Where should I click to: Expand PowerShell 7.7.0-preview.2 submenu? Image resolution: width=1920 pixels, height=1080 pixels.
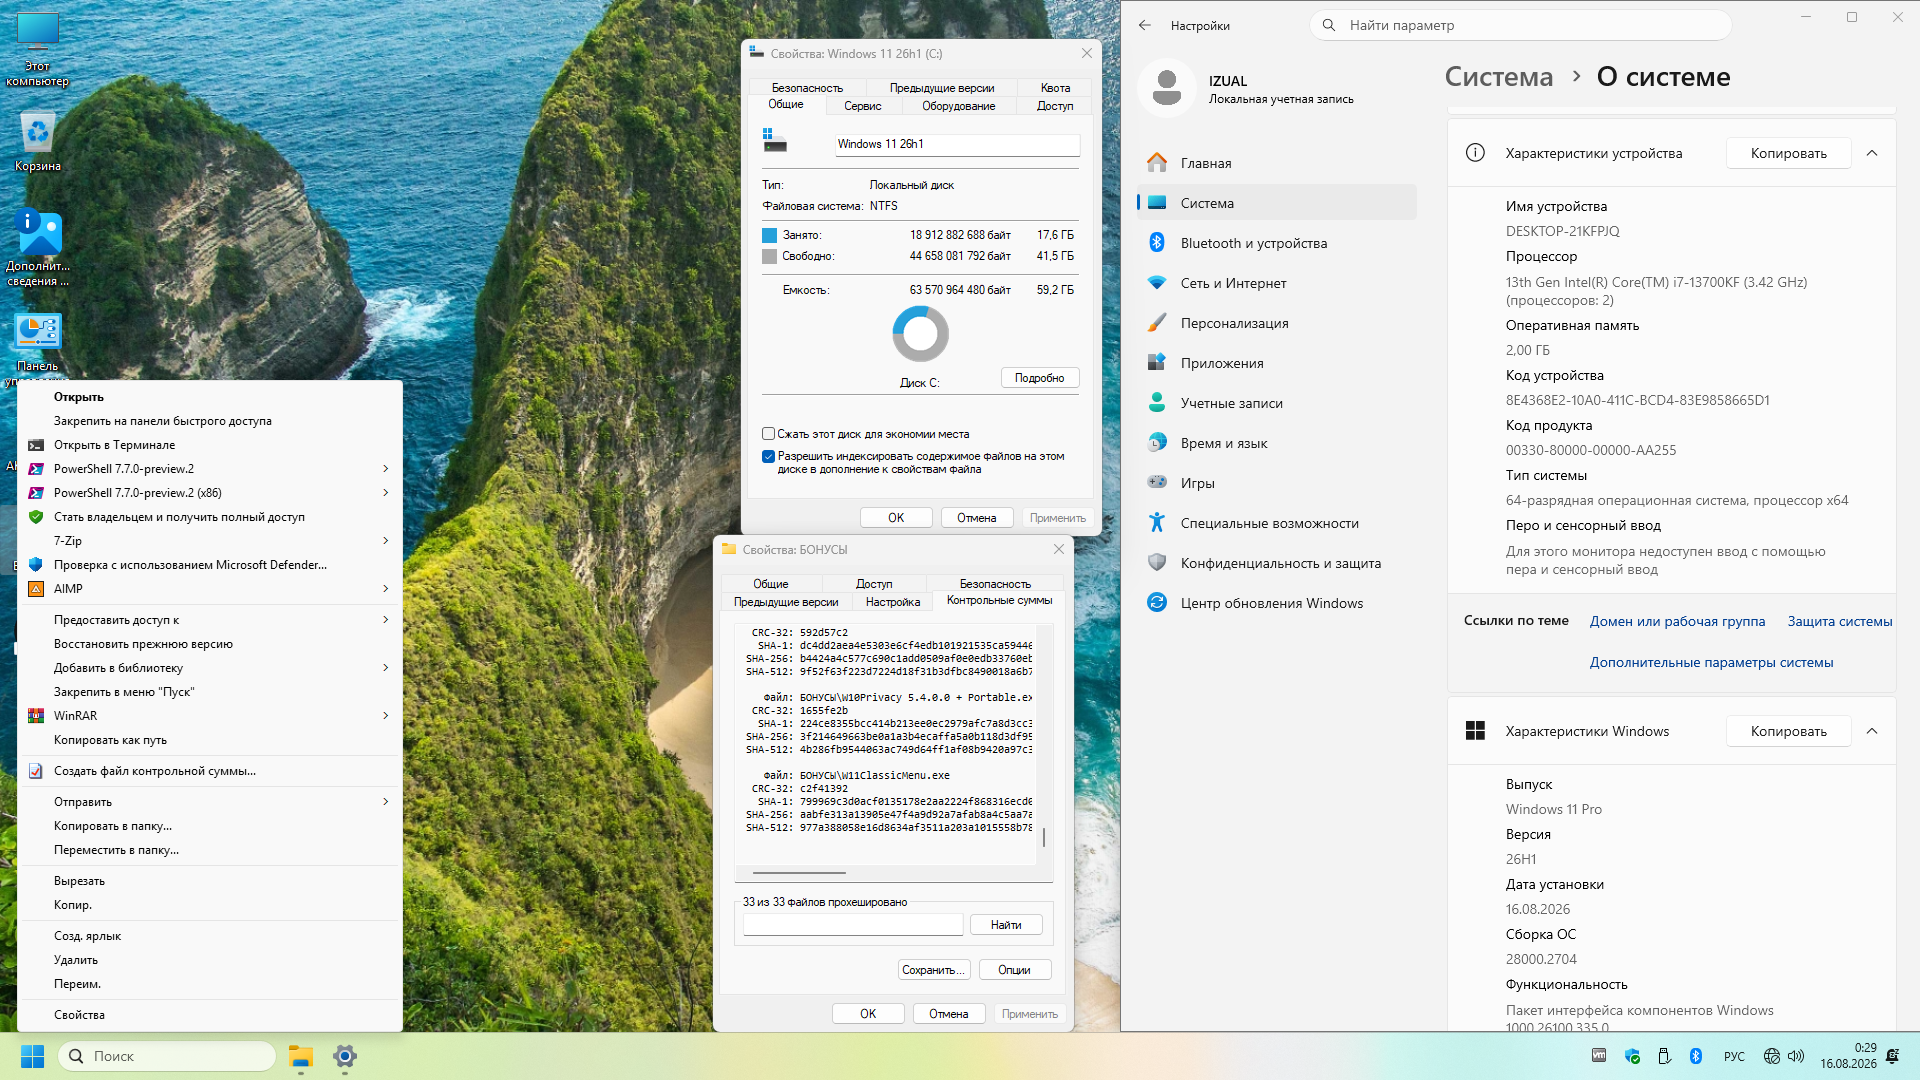pyautogui.click(x=211, y=469)
